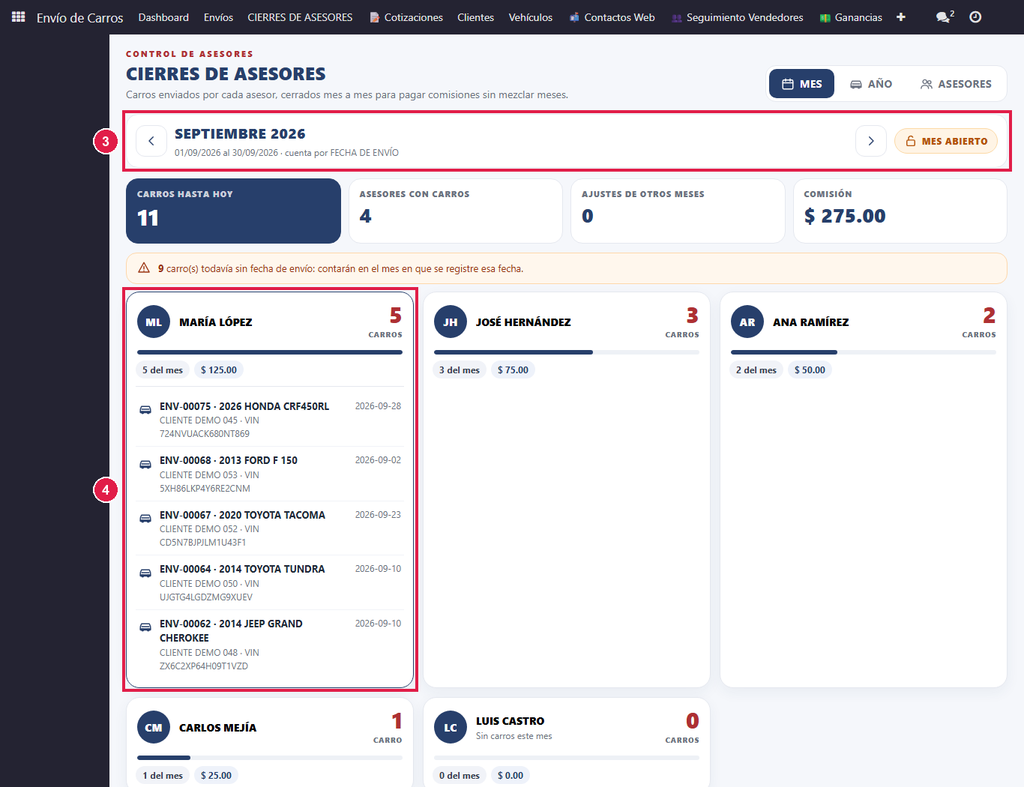Viewport: 1024px width, 787px height.
Task: Switch to the AÑO view
Action: [871, 84]
